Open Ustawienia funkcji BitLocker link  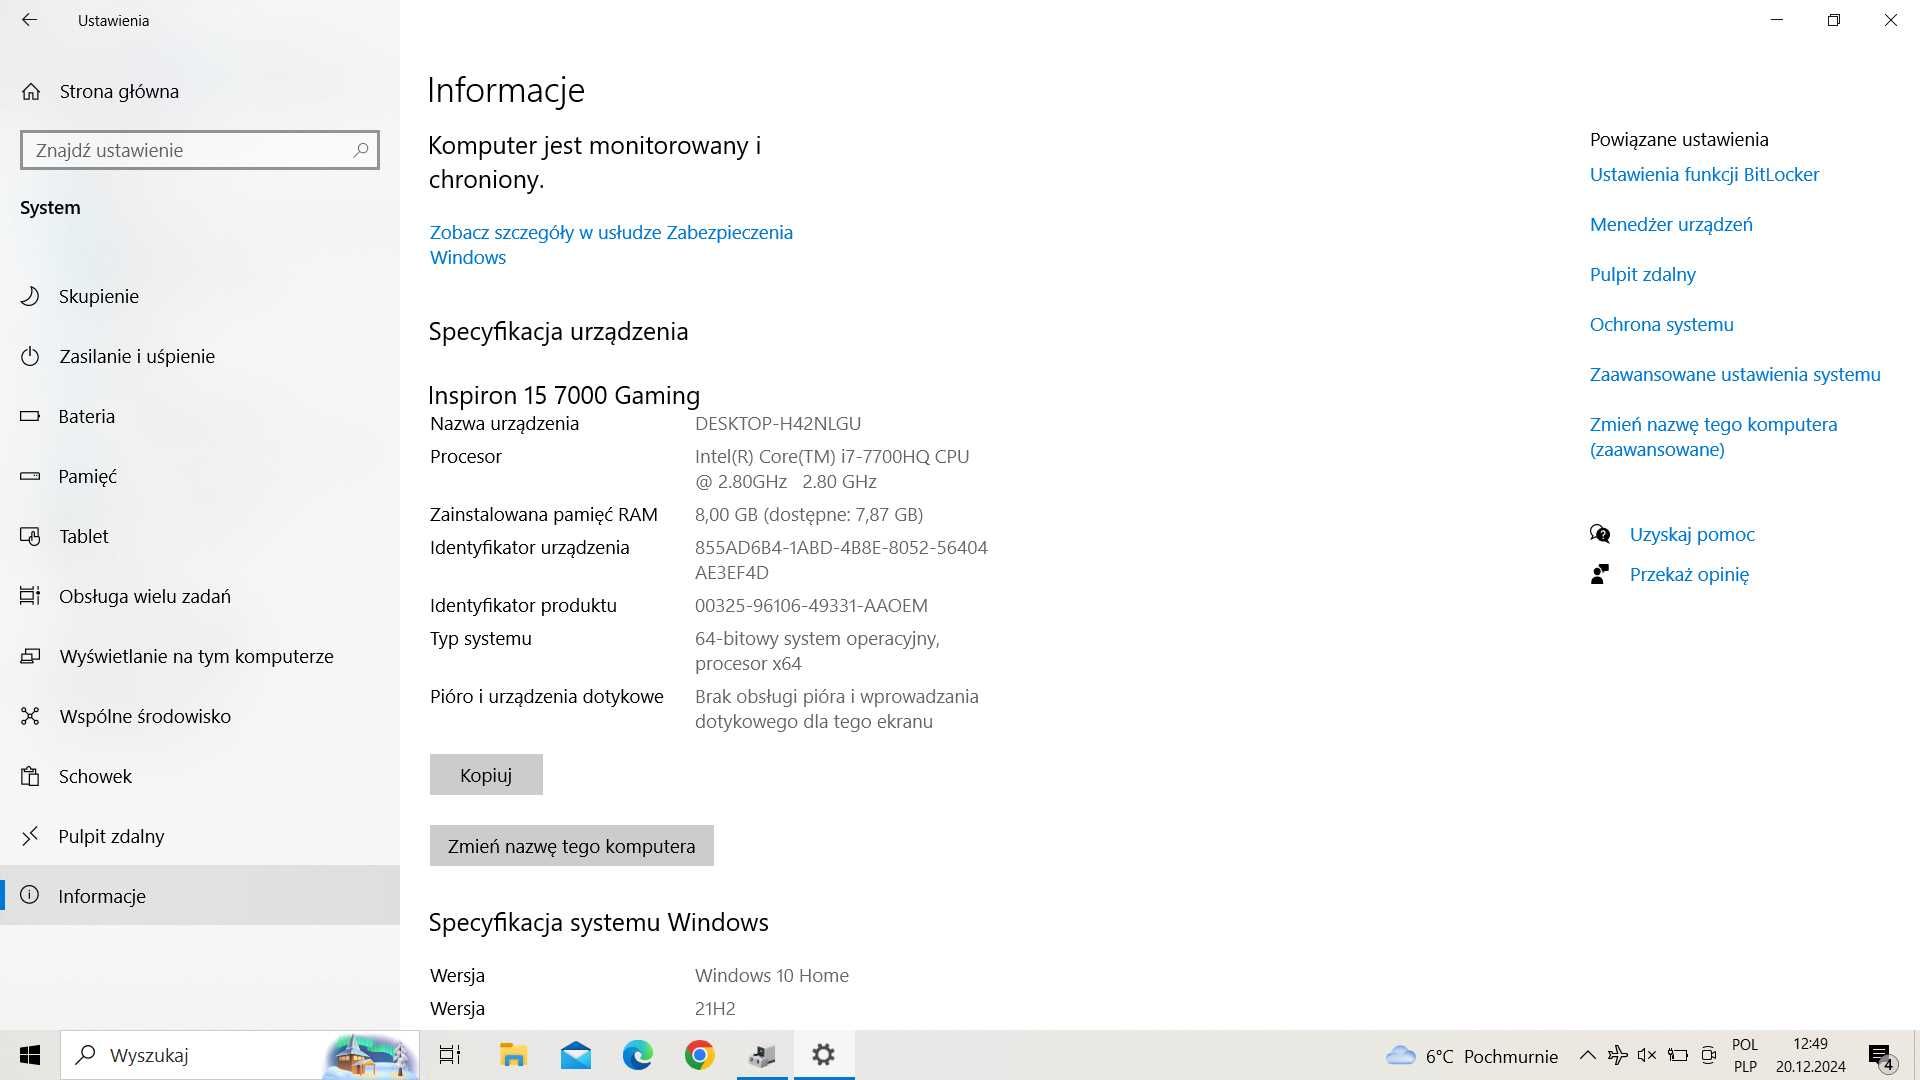(x=1704, y=174)
